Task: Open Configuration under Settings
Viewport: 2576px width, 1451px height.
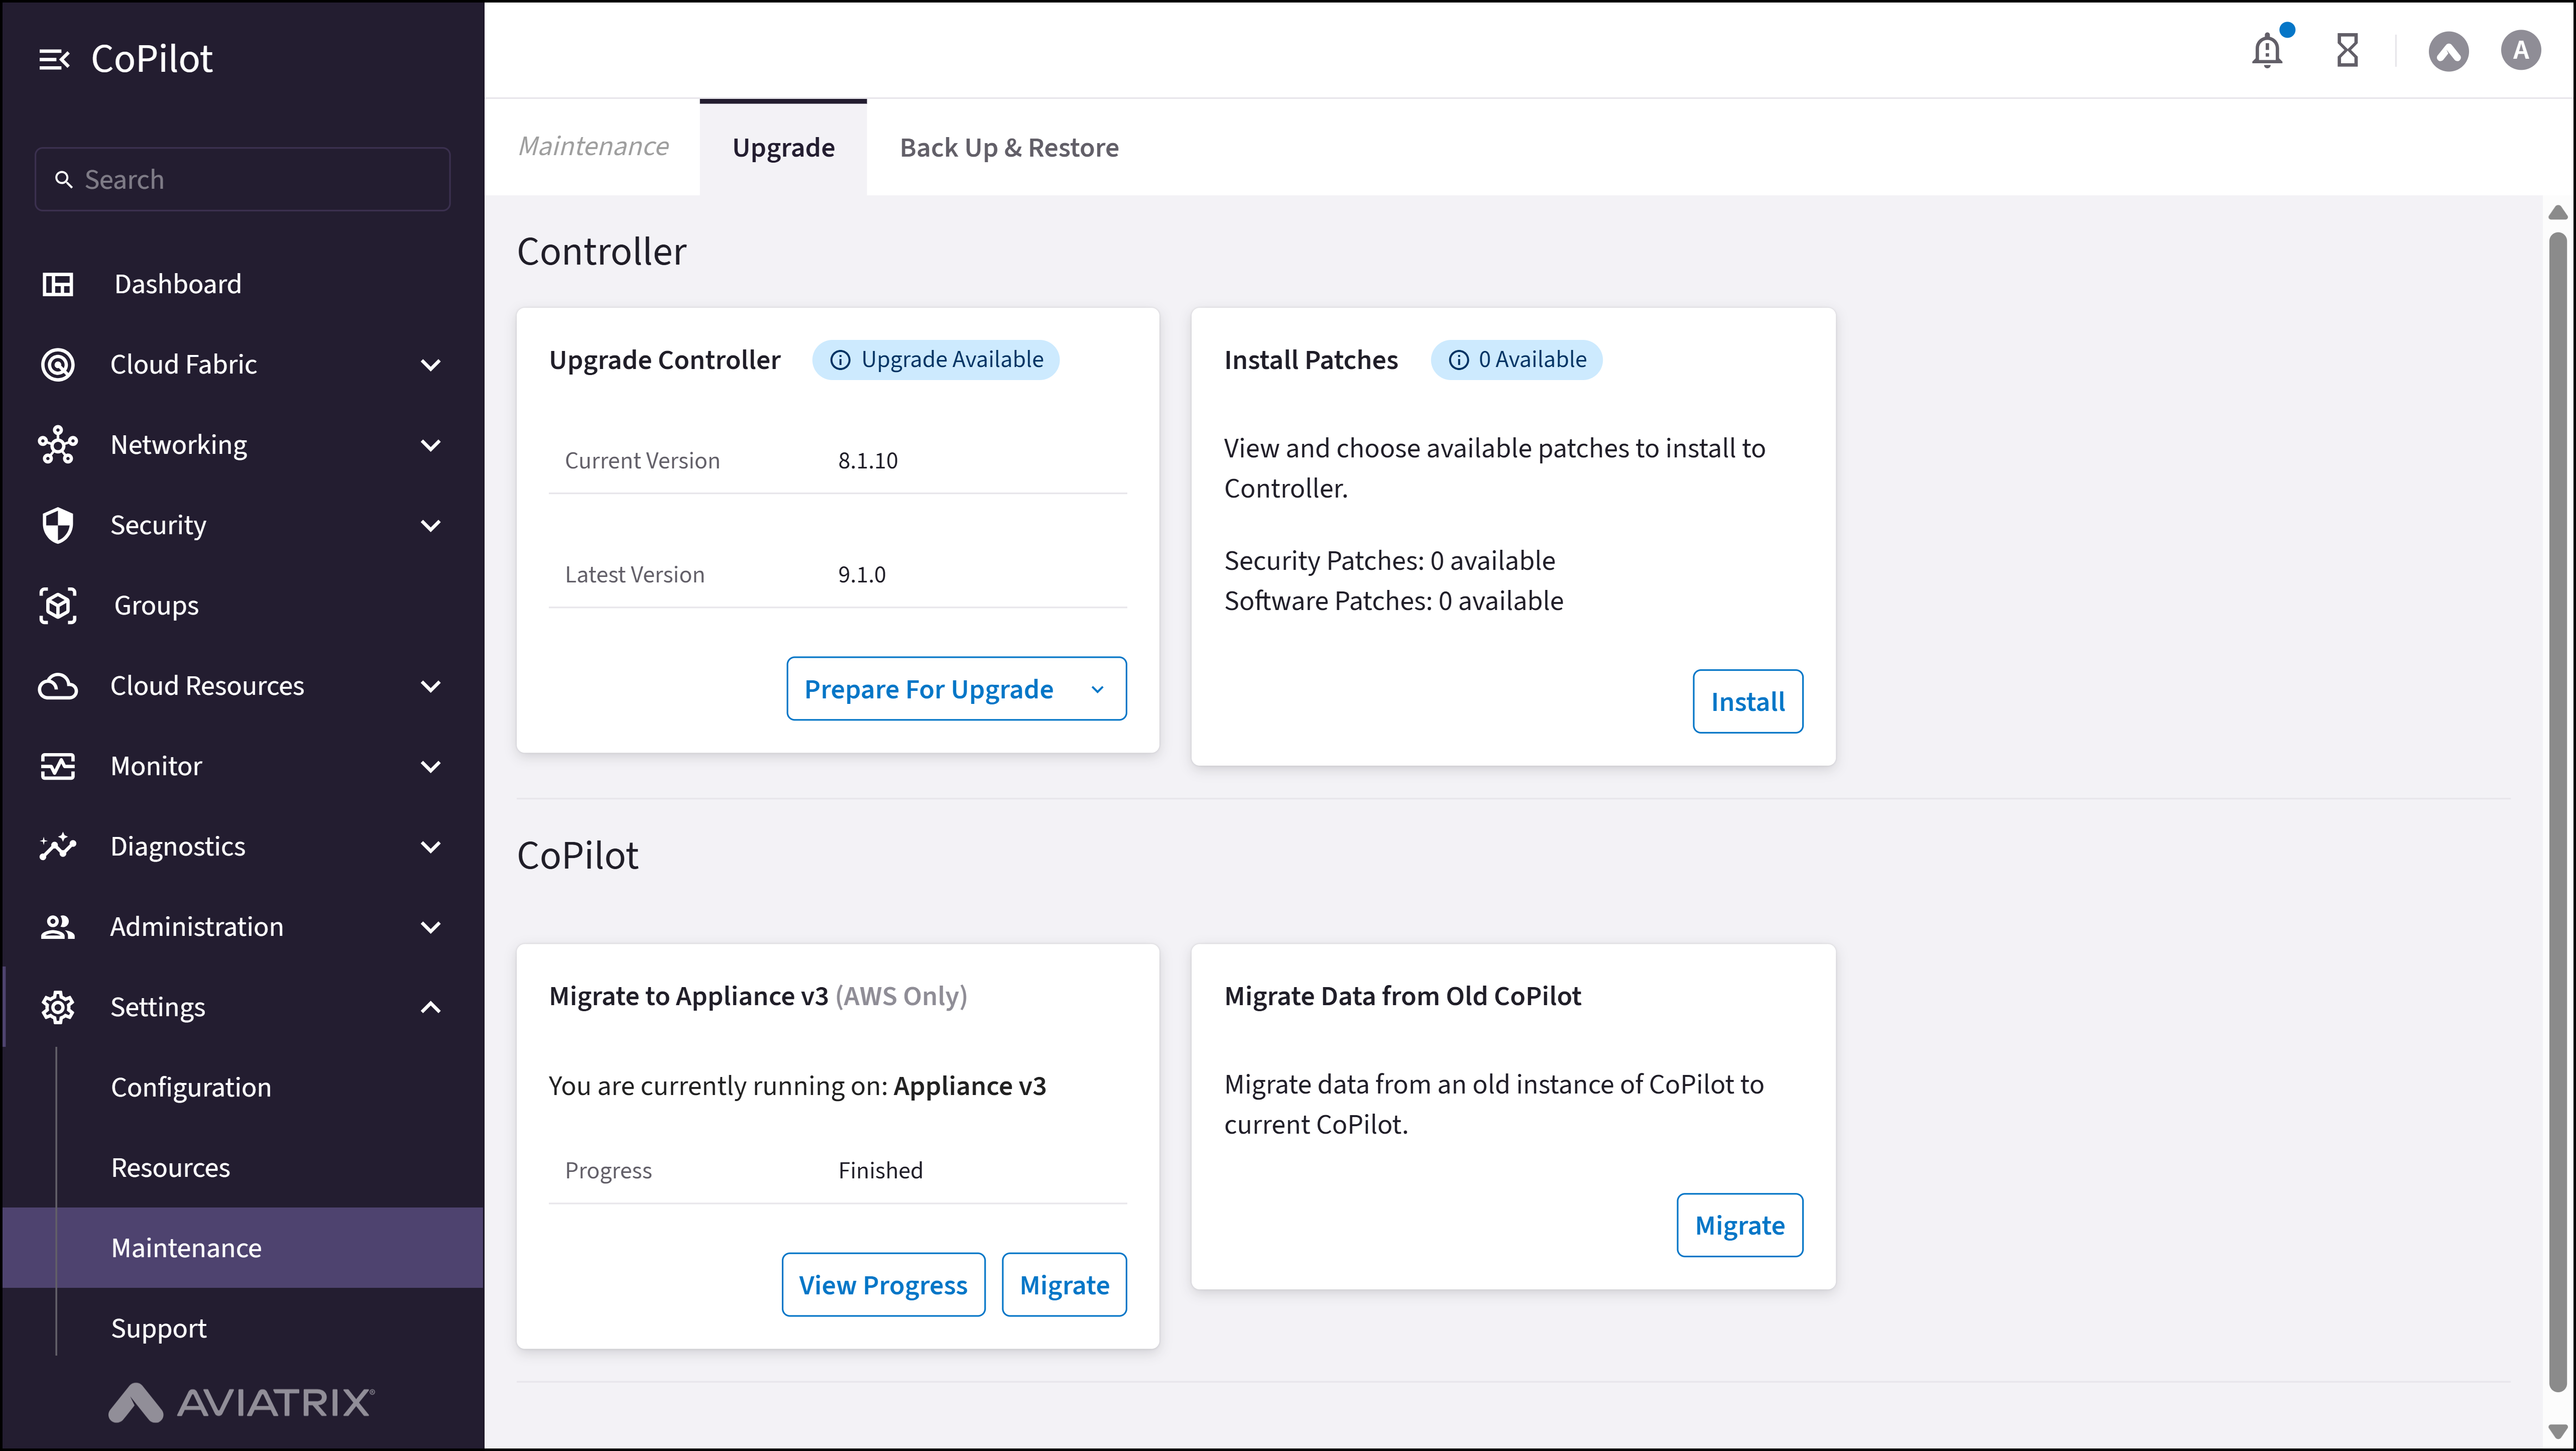Action: point(191,1087)
